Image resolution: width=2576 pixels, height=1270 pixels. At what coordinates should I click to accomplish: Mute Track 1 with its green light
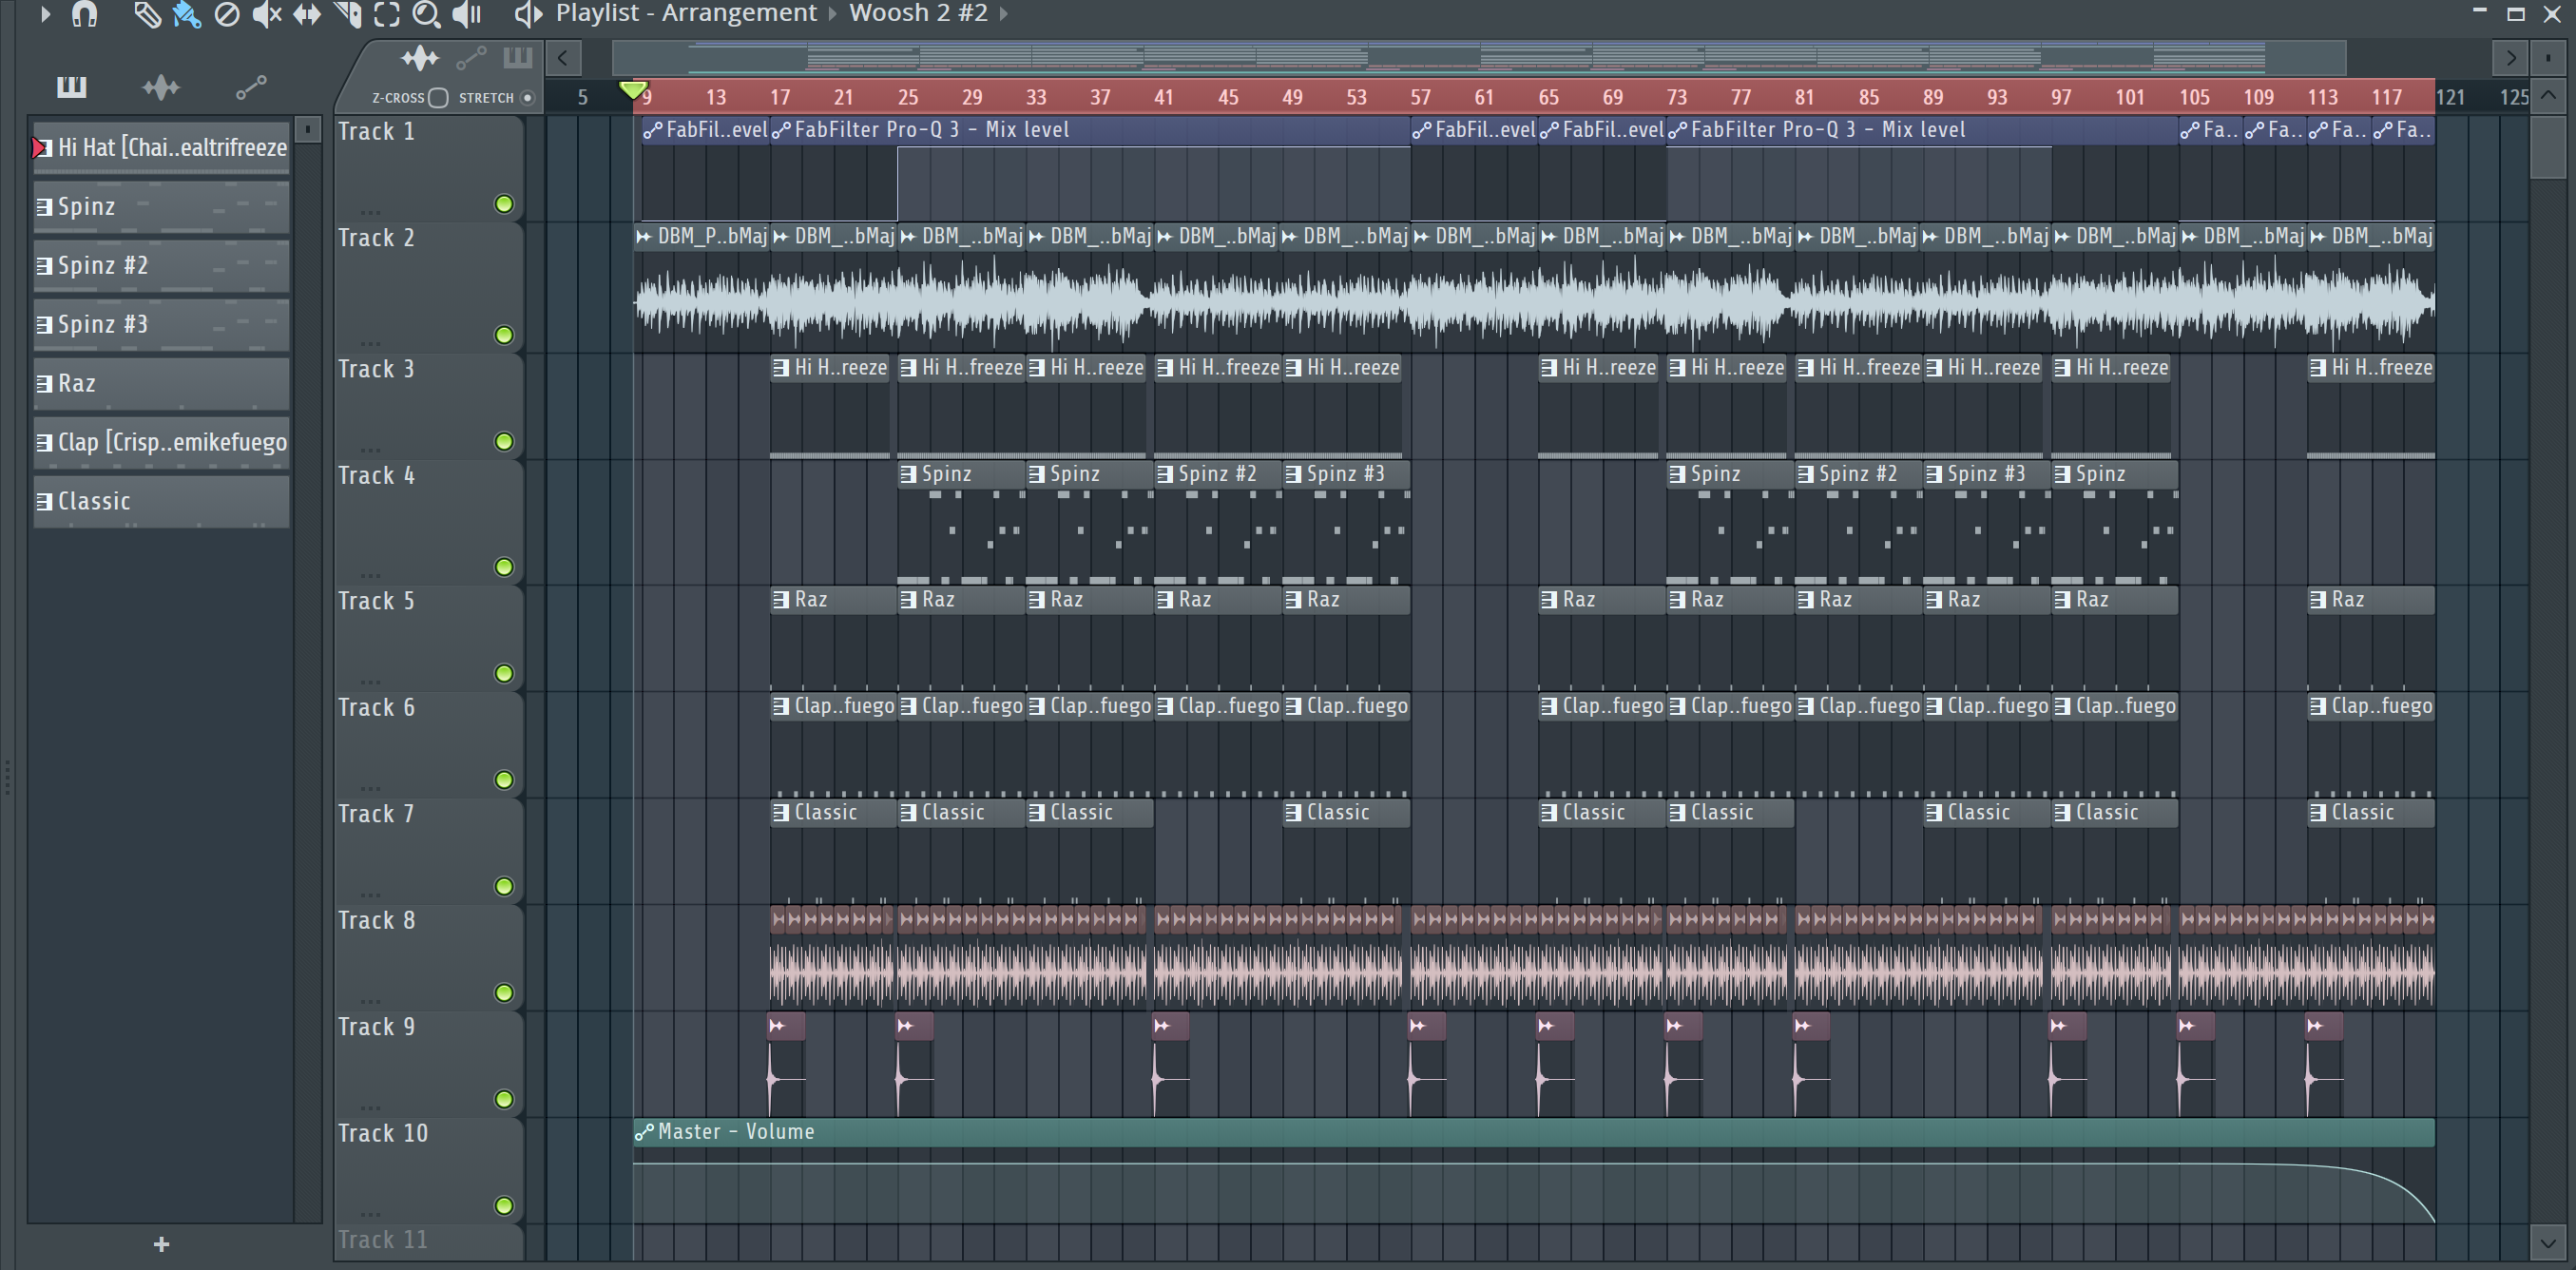tap(504, 204)
